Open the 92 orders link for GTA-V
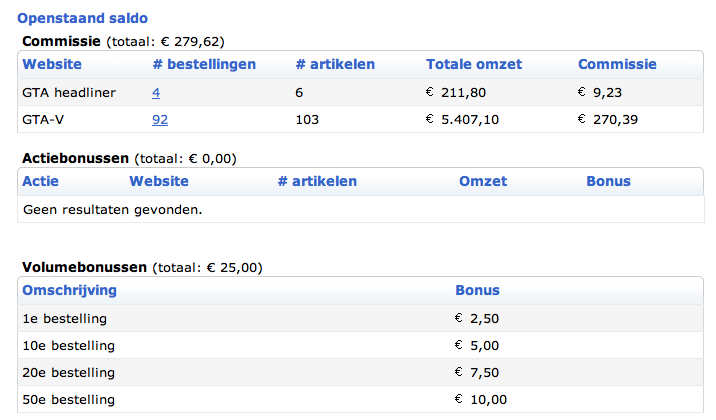716x420 pixels. pos(160,120)
